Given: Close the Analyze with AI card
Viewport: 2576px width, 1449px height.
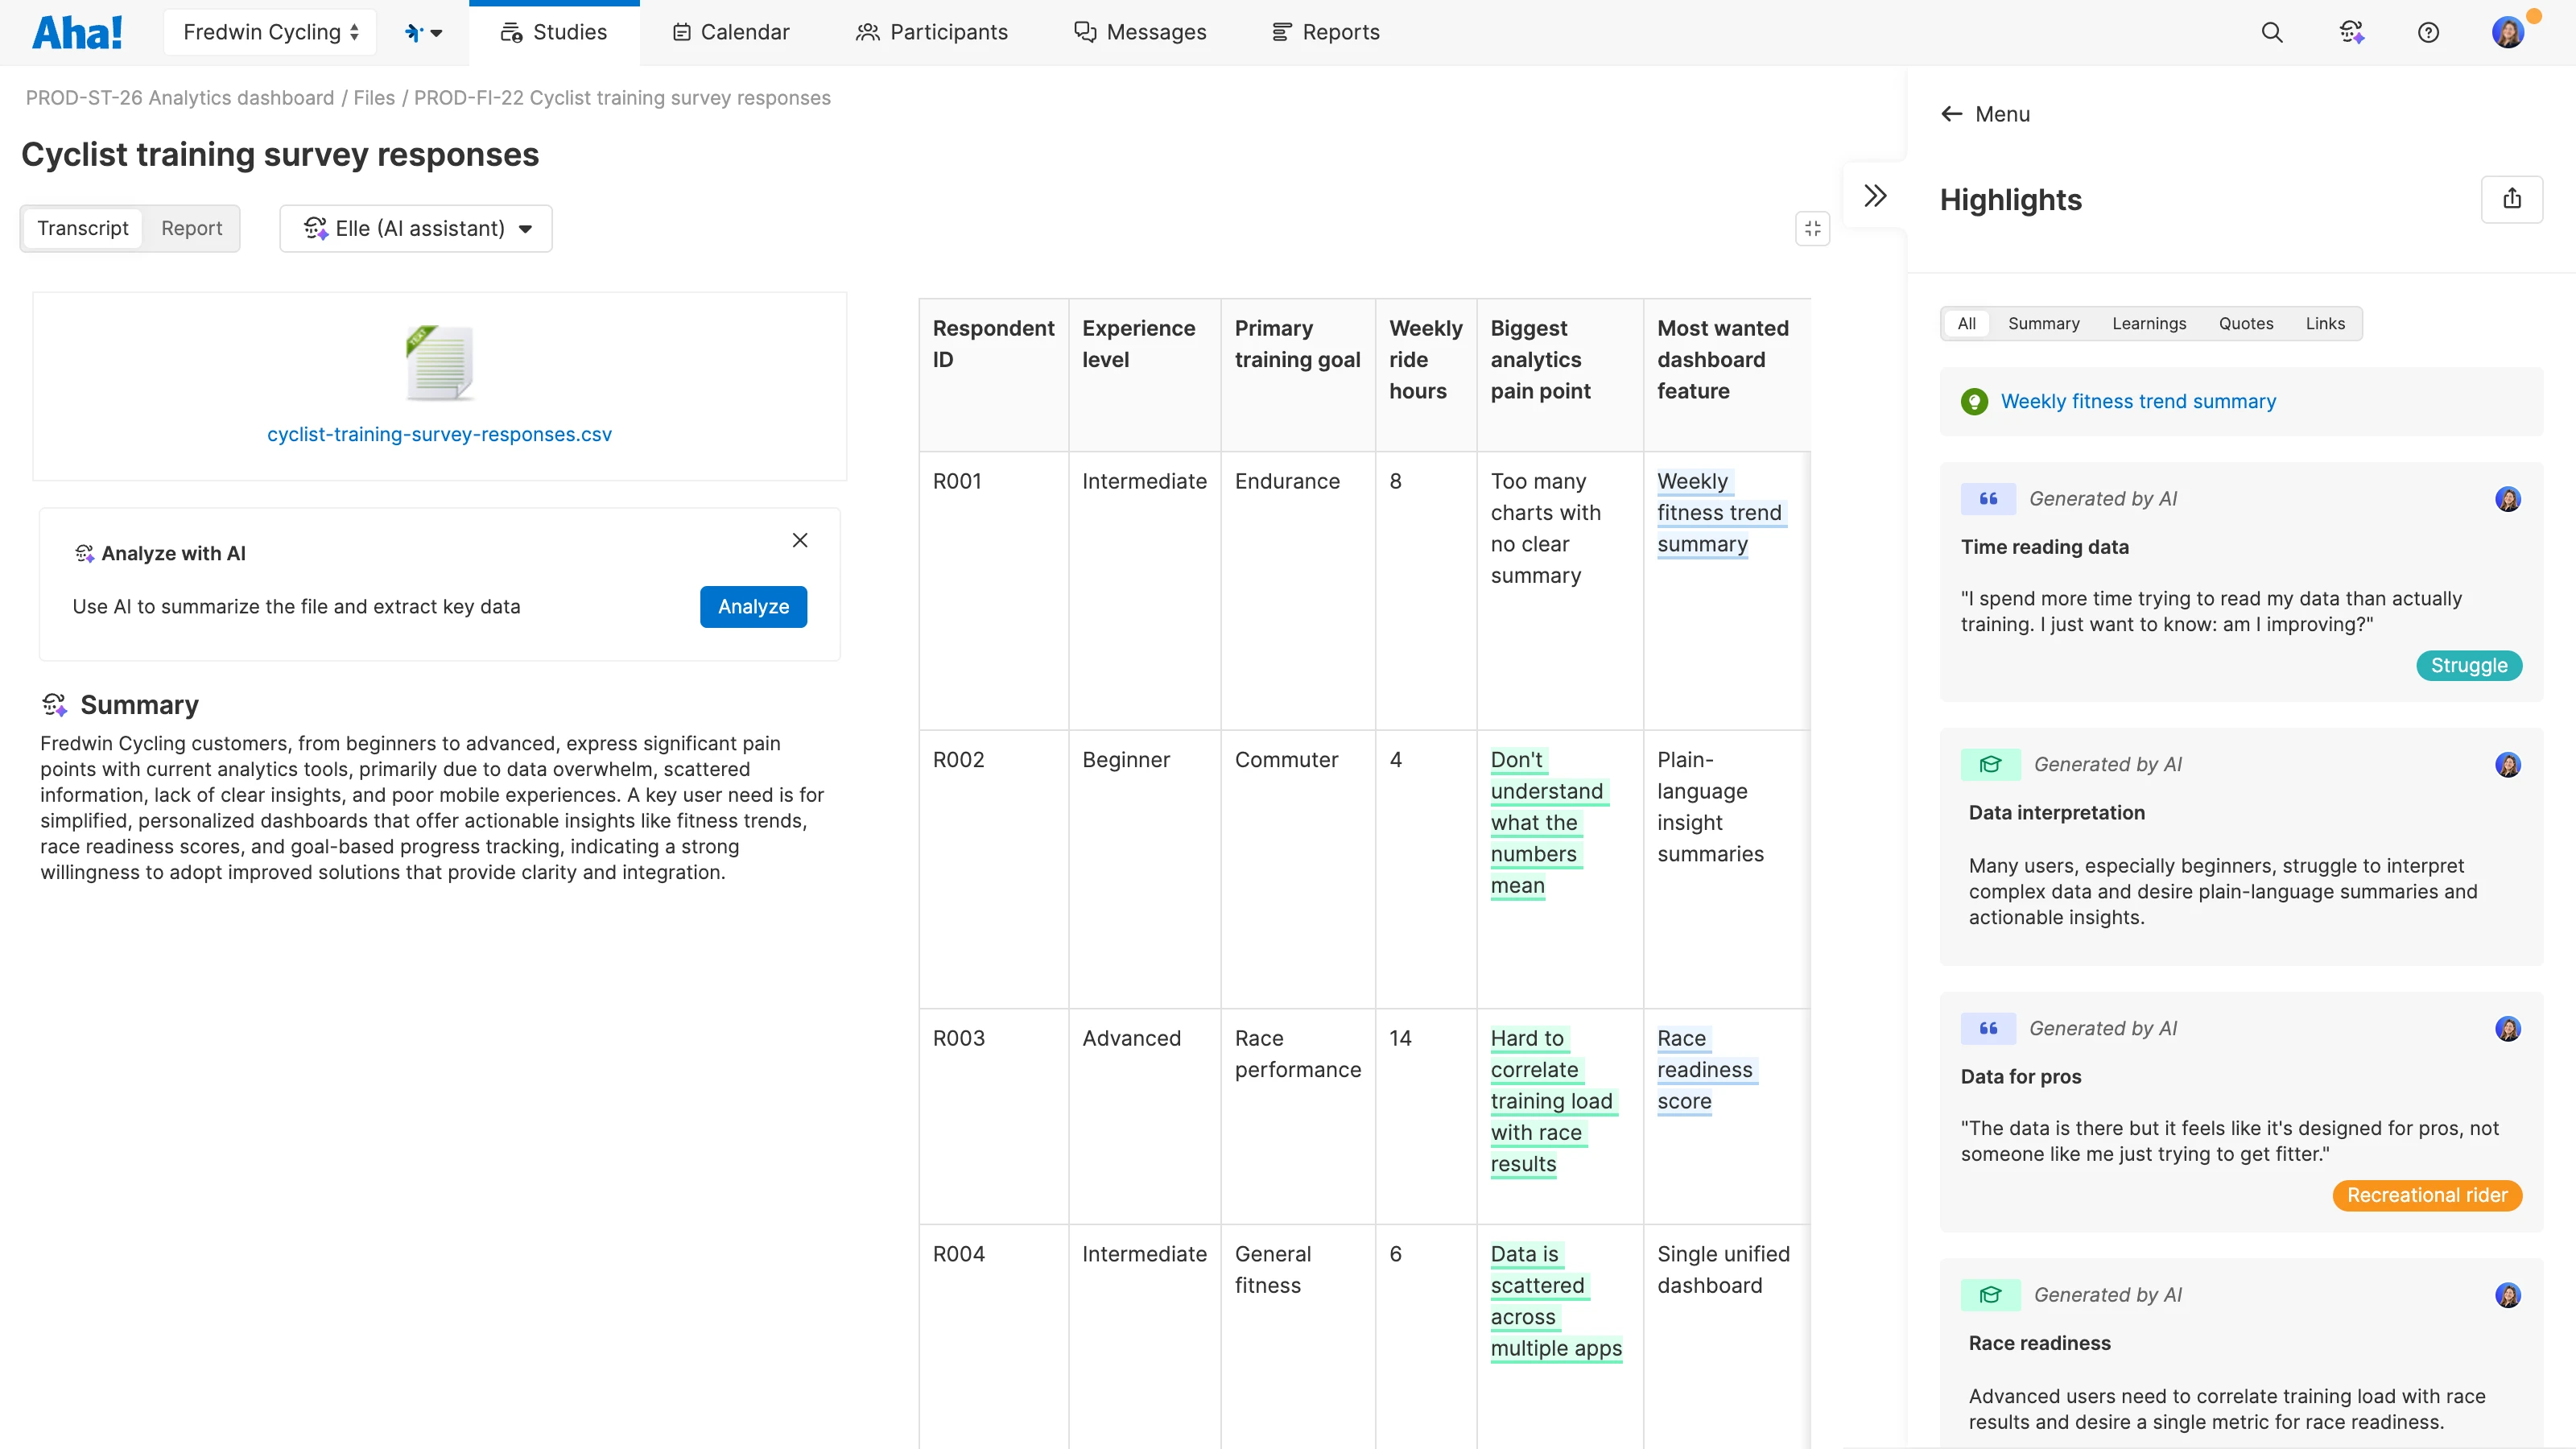Looking at the screenshot, I should [800, 540].
